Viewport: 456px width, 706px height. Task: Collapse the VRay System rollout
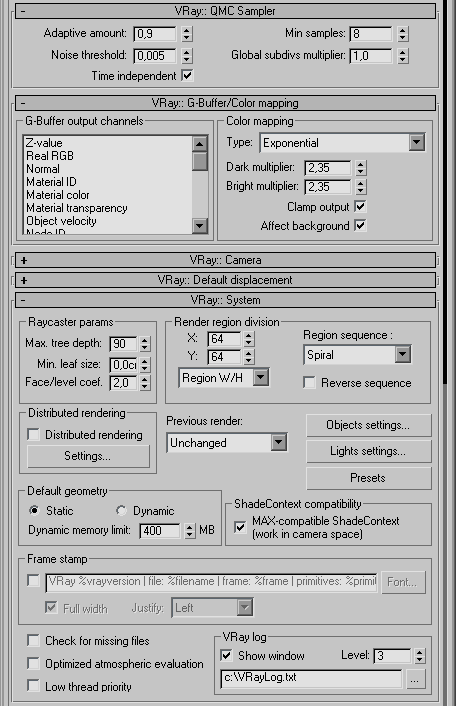coord(225,300)
